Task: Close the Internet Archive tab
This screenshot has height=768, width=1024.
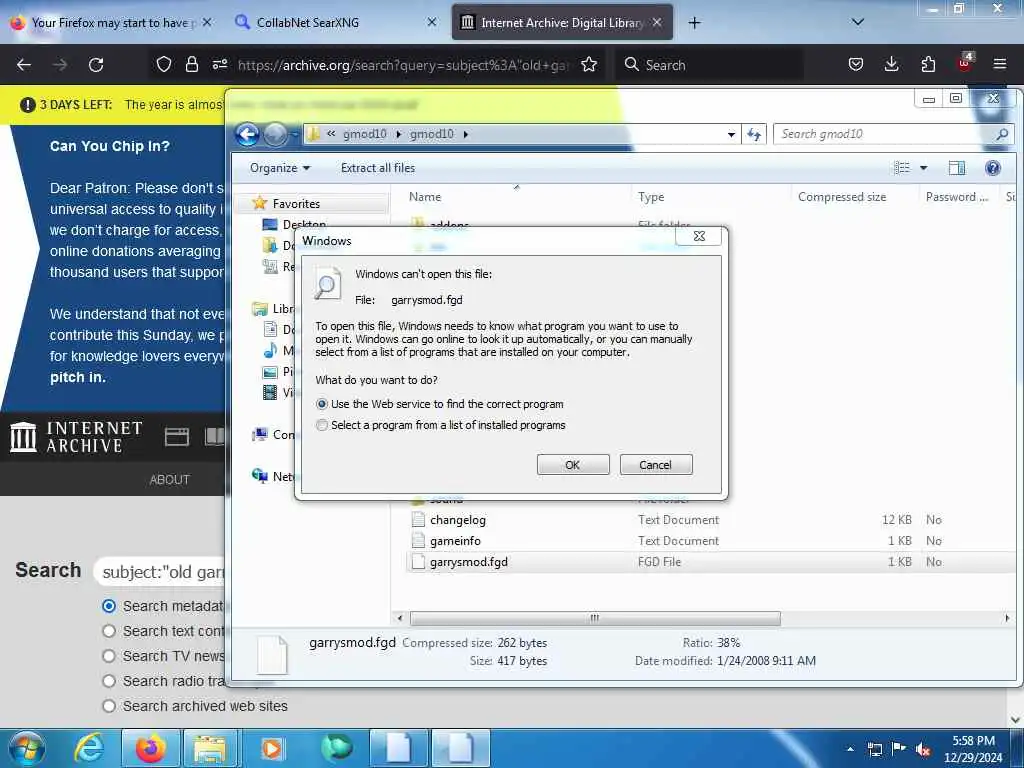Action: pos(657,23)
